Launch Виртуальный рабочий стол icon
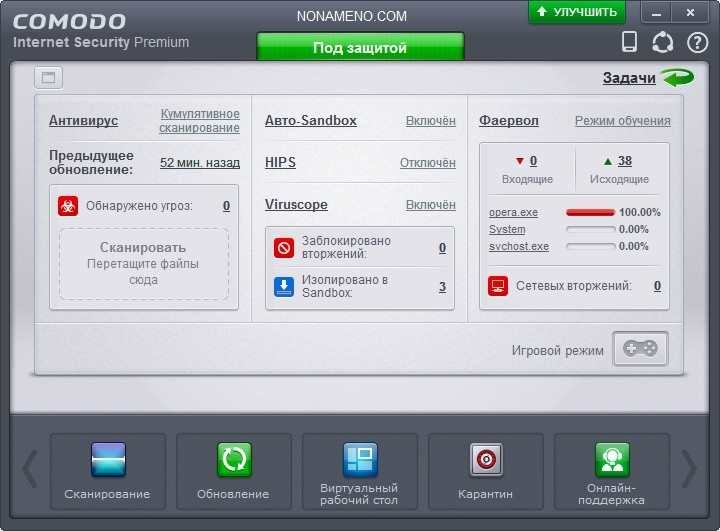Screen dimensions: 720x531 click(360, 461)
